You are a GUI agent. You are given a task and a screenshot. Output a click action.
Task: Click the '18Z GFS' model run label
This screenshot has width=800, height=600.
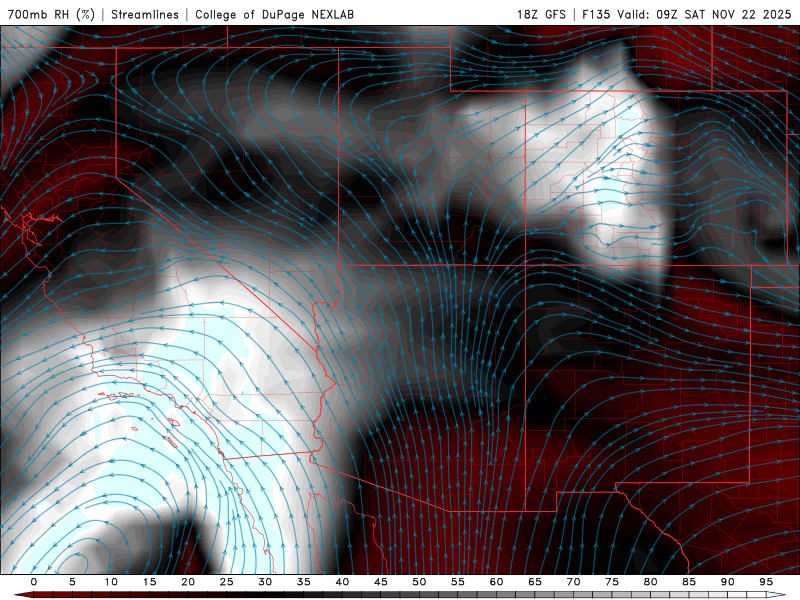tap(541, 14)
